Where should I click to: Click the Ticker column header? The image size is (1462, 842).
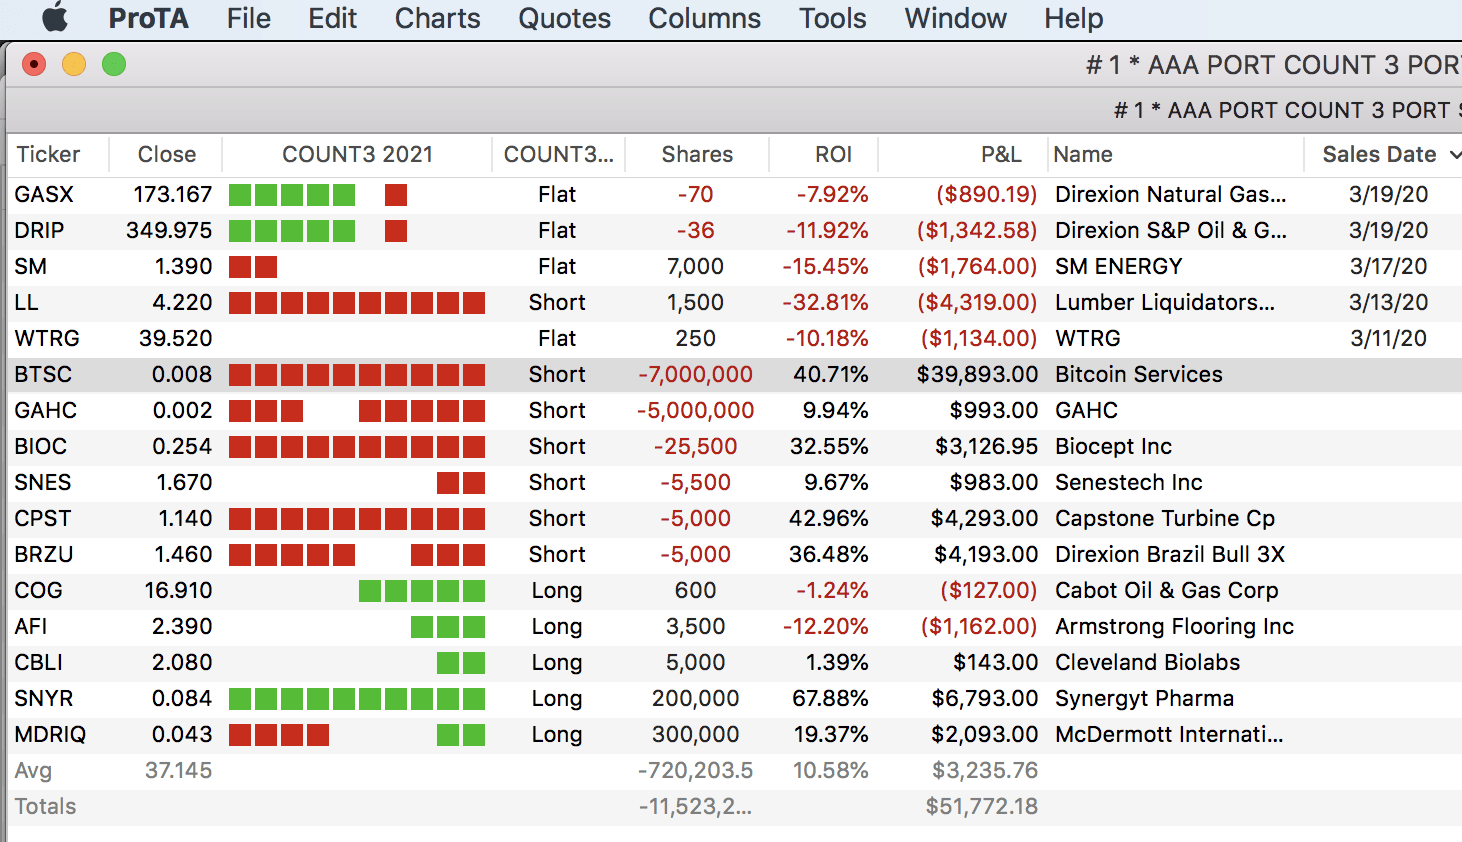click(x=48, y=155)
